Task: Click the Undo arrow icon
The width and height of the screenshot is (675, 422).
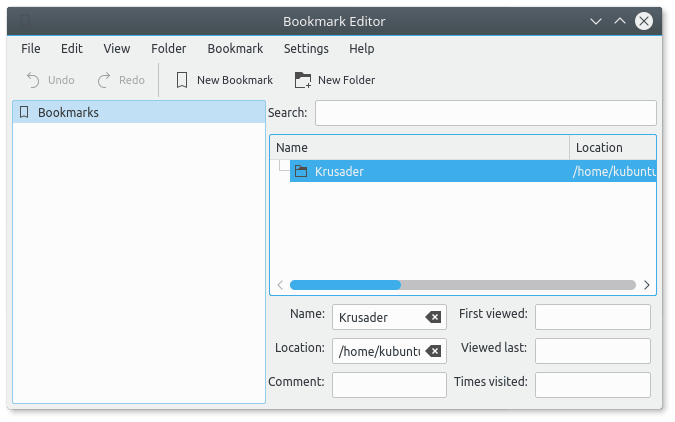Action: click(x=33, y=80)
